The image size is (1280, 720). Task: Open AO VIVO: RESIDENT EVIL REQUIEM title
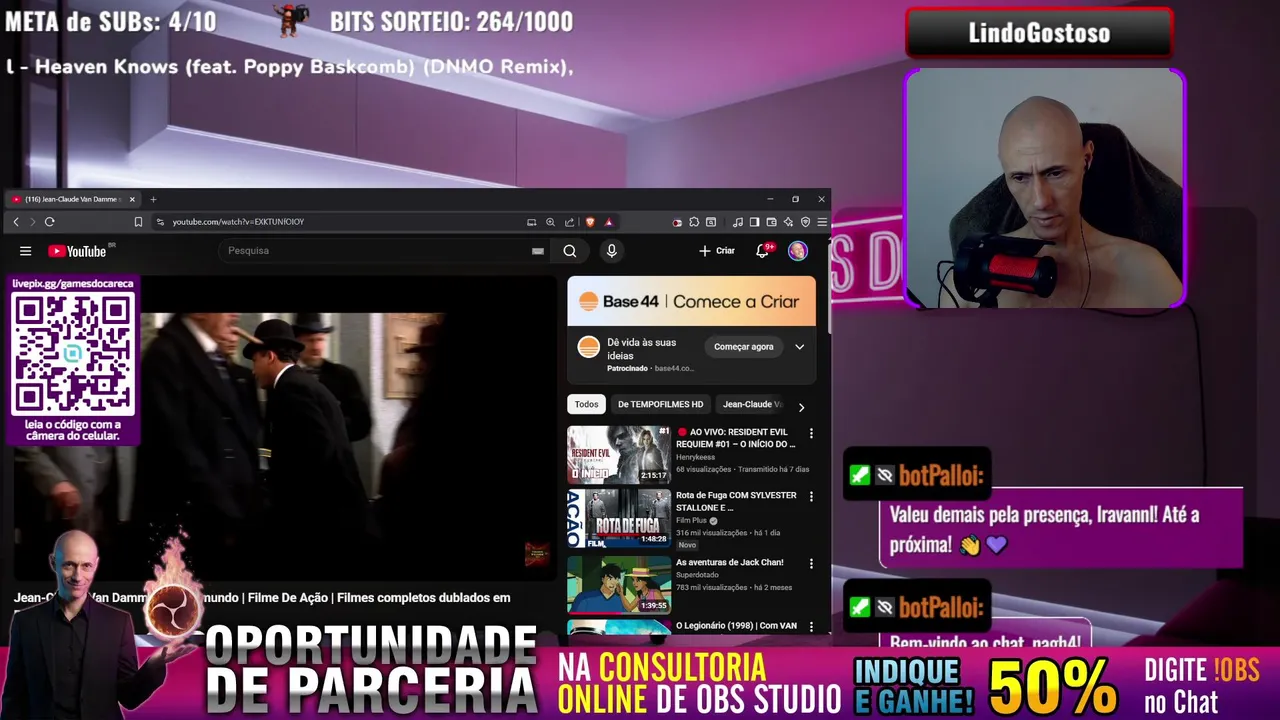click(736, 438)
